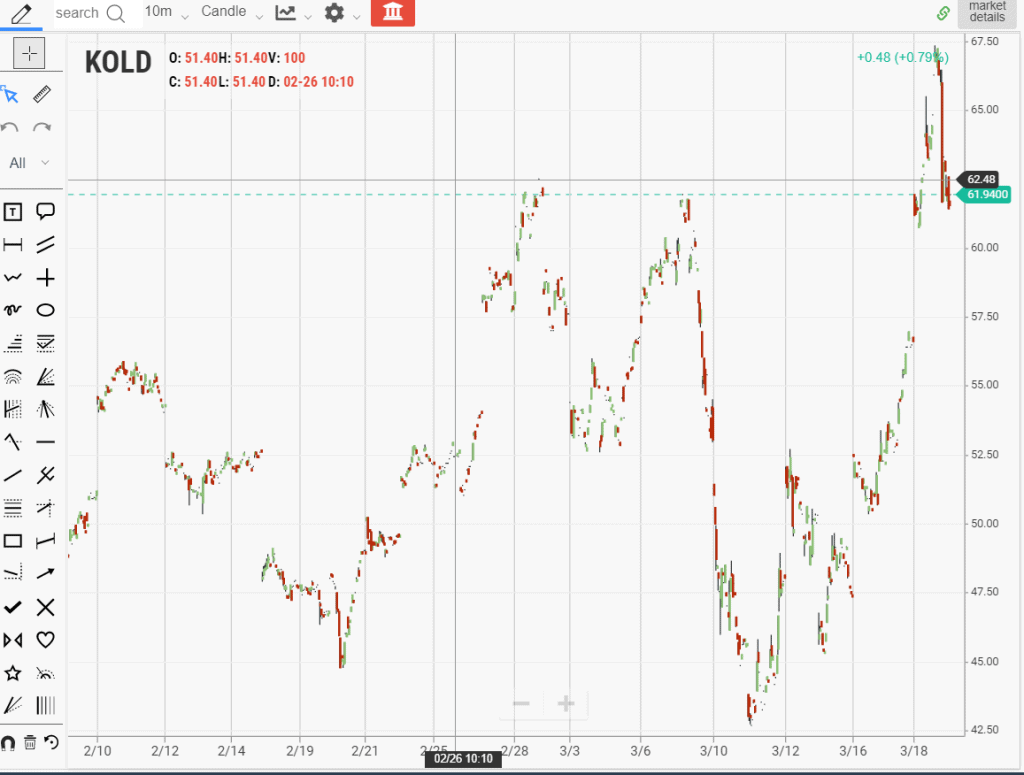Open the Candle chart type dropdown

click(x=232, y=12)
